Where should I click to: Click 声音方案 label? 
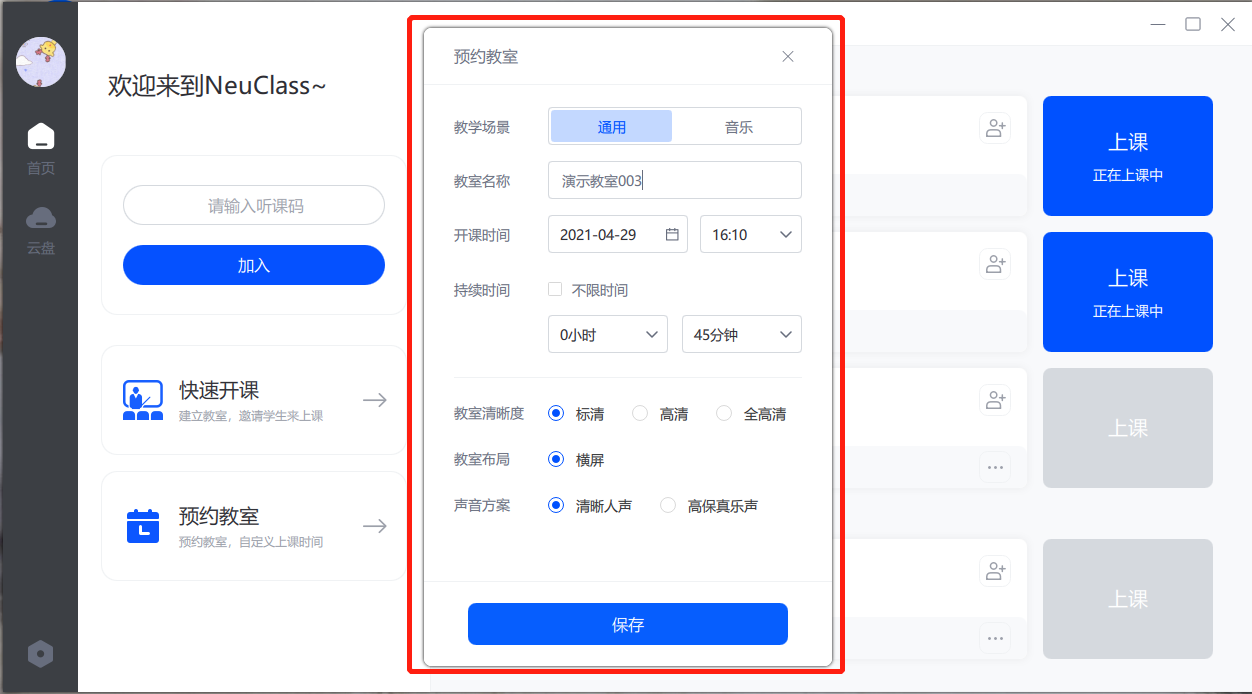pos(482,505)
